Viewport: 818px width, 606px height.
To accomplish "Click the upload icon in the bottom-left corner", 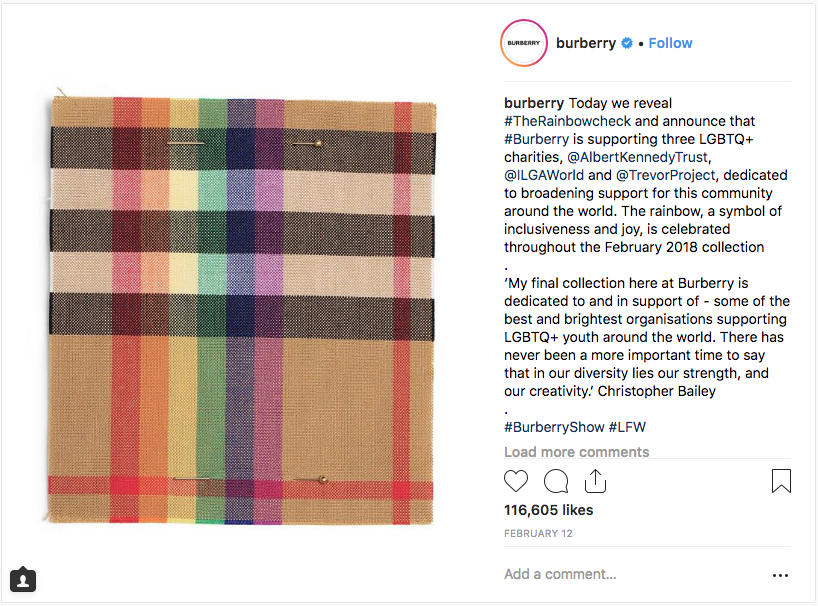I will [x=22, y=580].
